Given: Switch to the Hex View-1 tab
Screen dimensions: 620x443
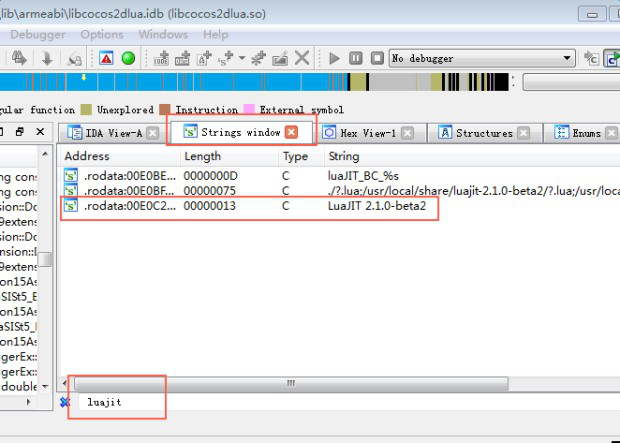Looking at the screenshot, I should pos(368,133).
